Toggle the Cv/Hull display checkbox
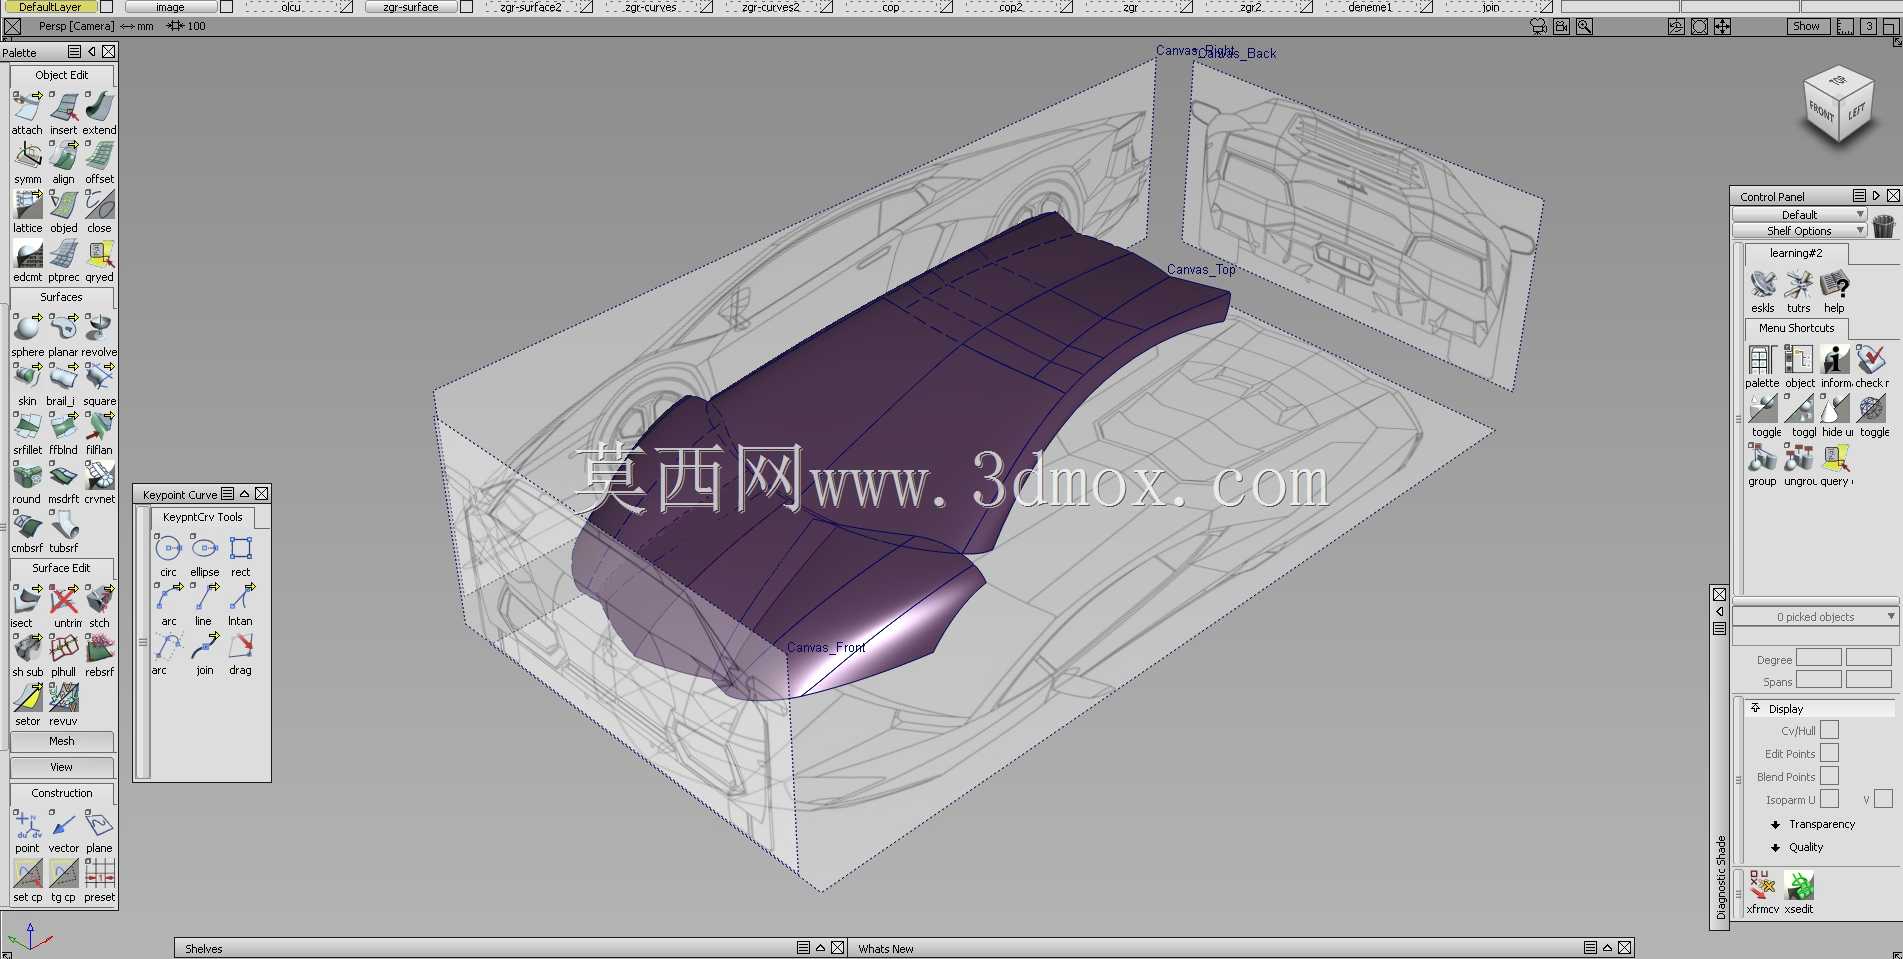This screenshot has height=959, width=1903. point(1829,730)
